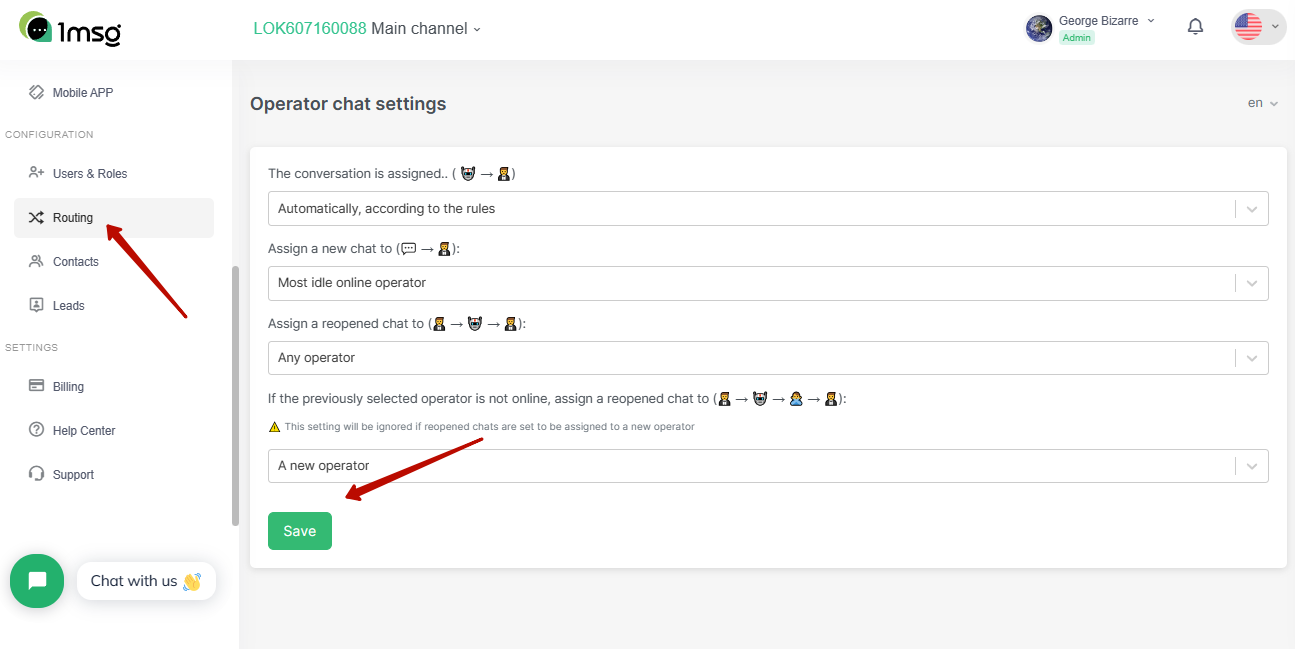
Task: Click the sidebar vertical scrollbar
Action: pos(235,395)
